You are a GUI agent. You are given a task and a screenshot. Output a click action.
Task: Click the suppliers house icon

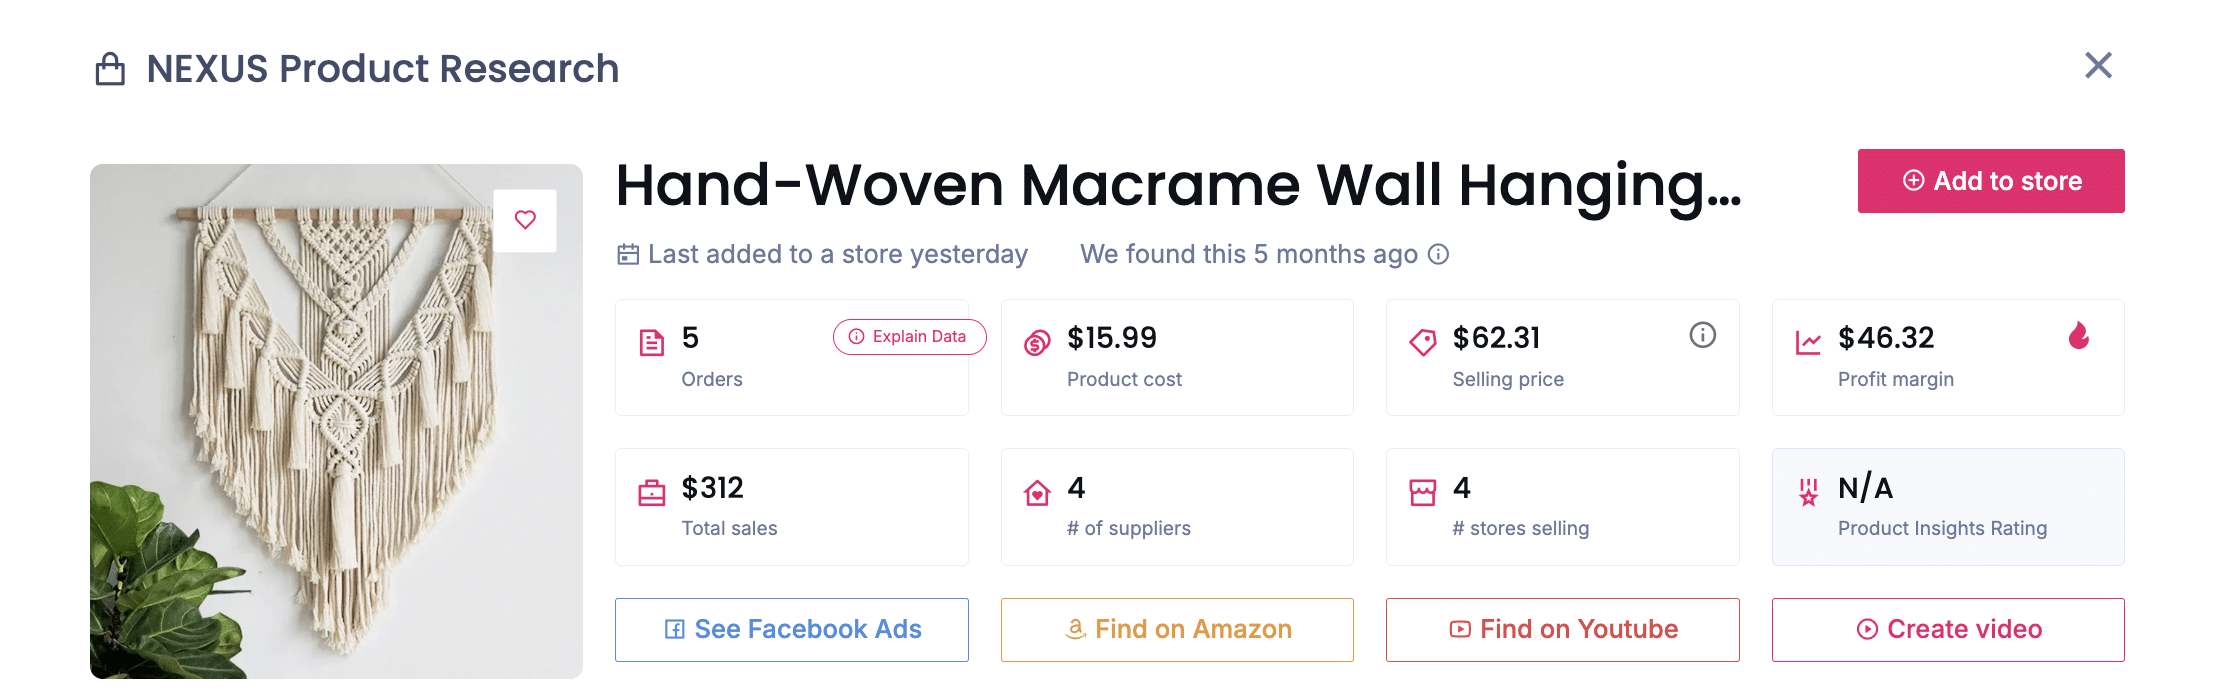tap(1037, 493)
